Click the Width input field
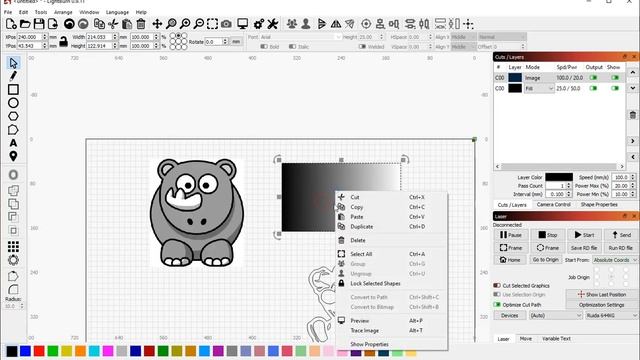640x360 pixels. (99, 37)
